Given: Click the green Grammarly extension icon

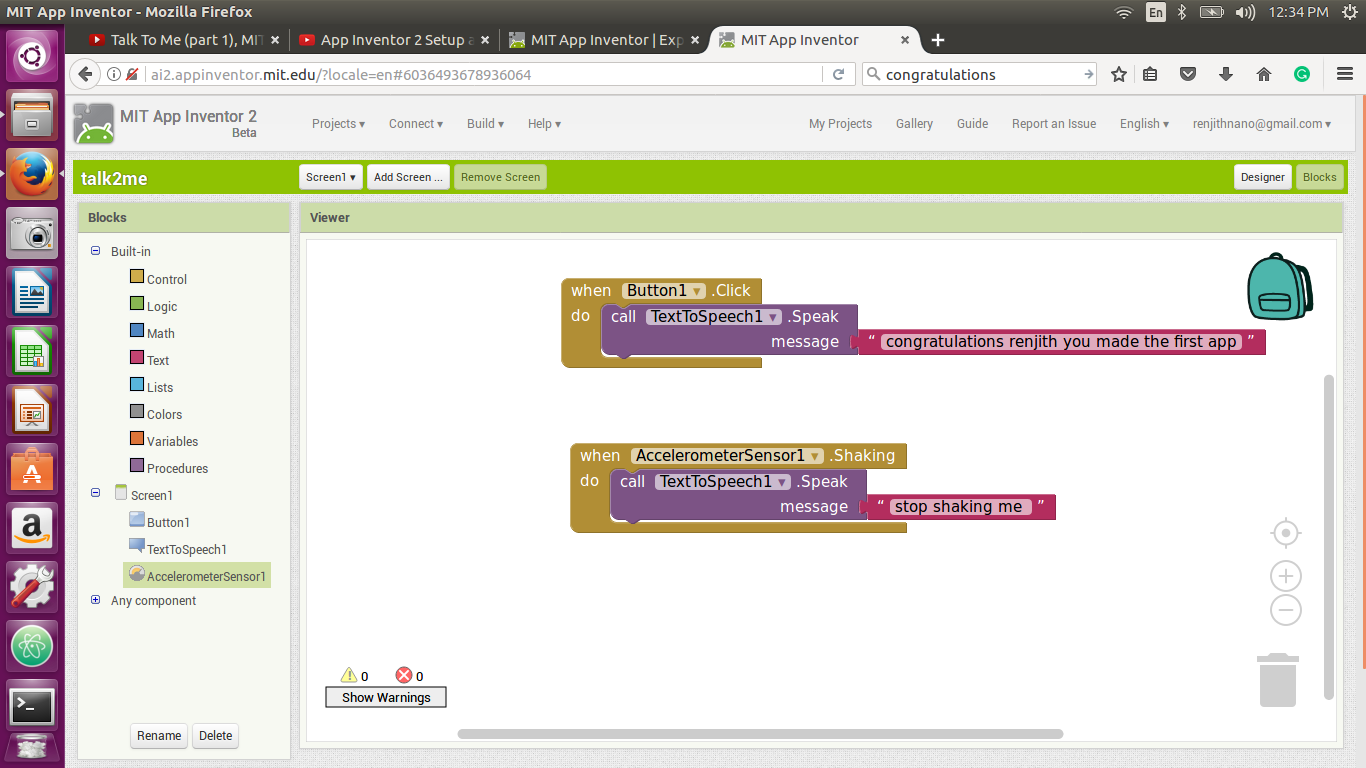Looking at the screenshot, I should point(1302,74).
